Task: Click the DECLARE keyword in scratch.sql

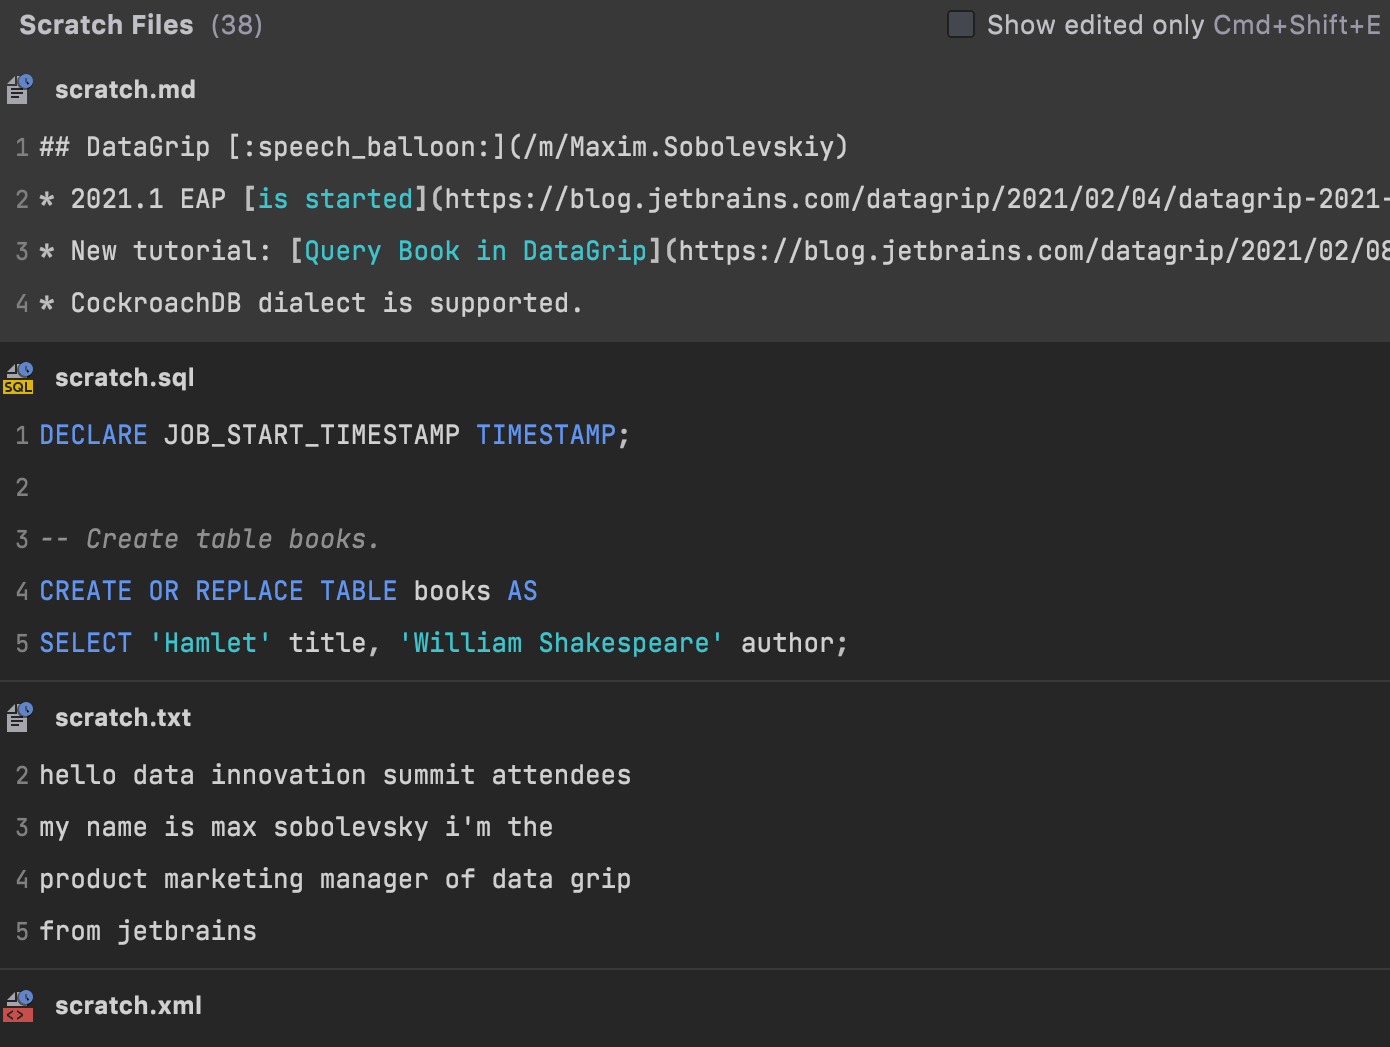Action: 93,435
